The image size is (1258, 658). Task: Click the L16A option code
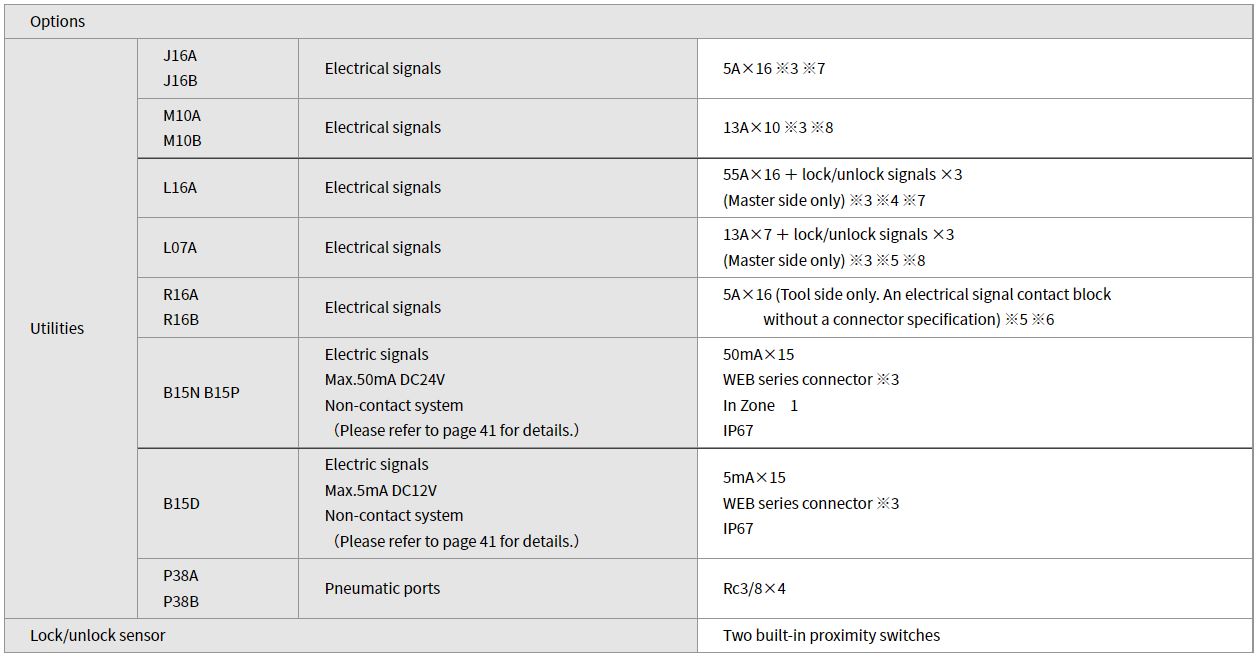pos(180,187)
